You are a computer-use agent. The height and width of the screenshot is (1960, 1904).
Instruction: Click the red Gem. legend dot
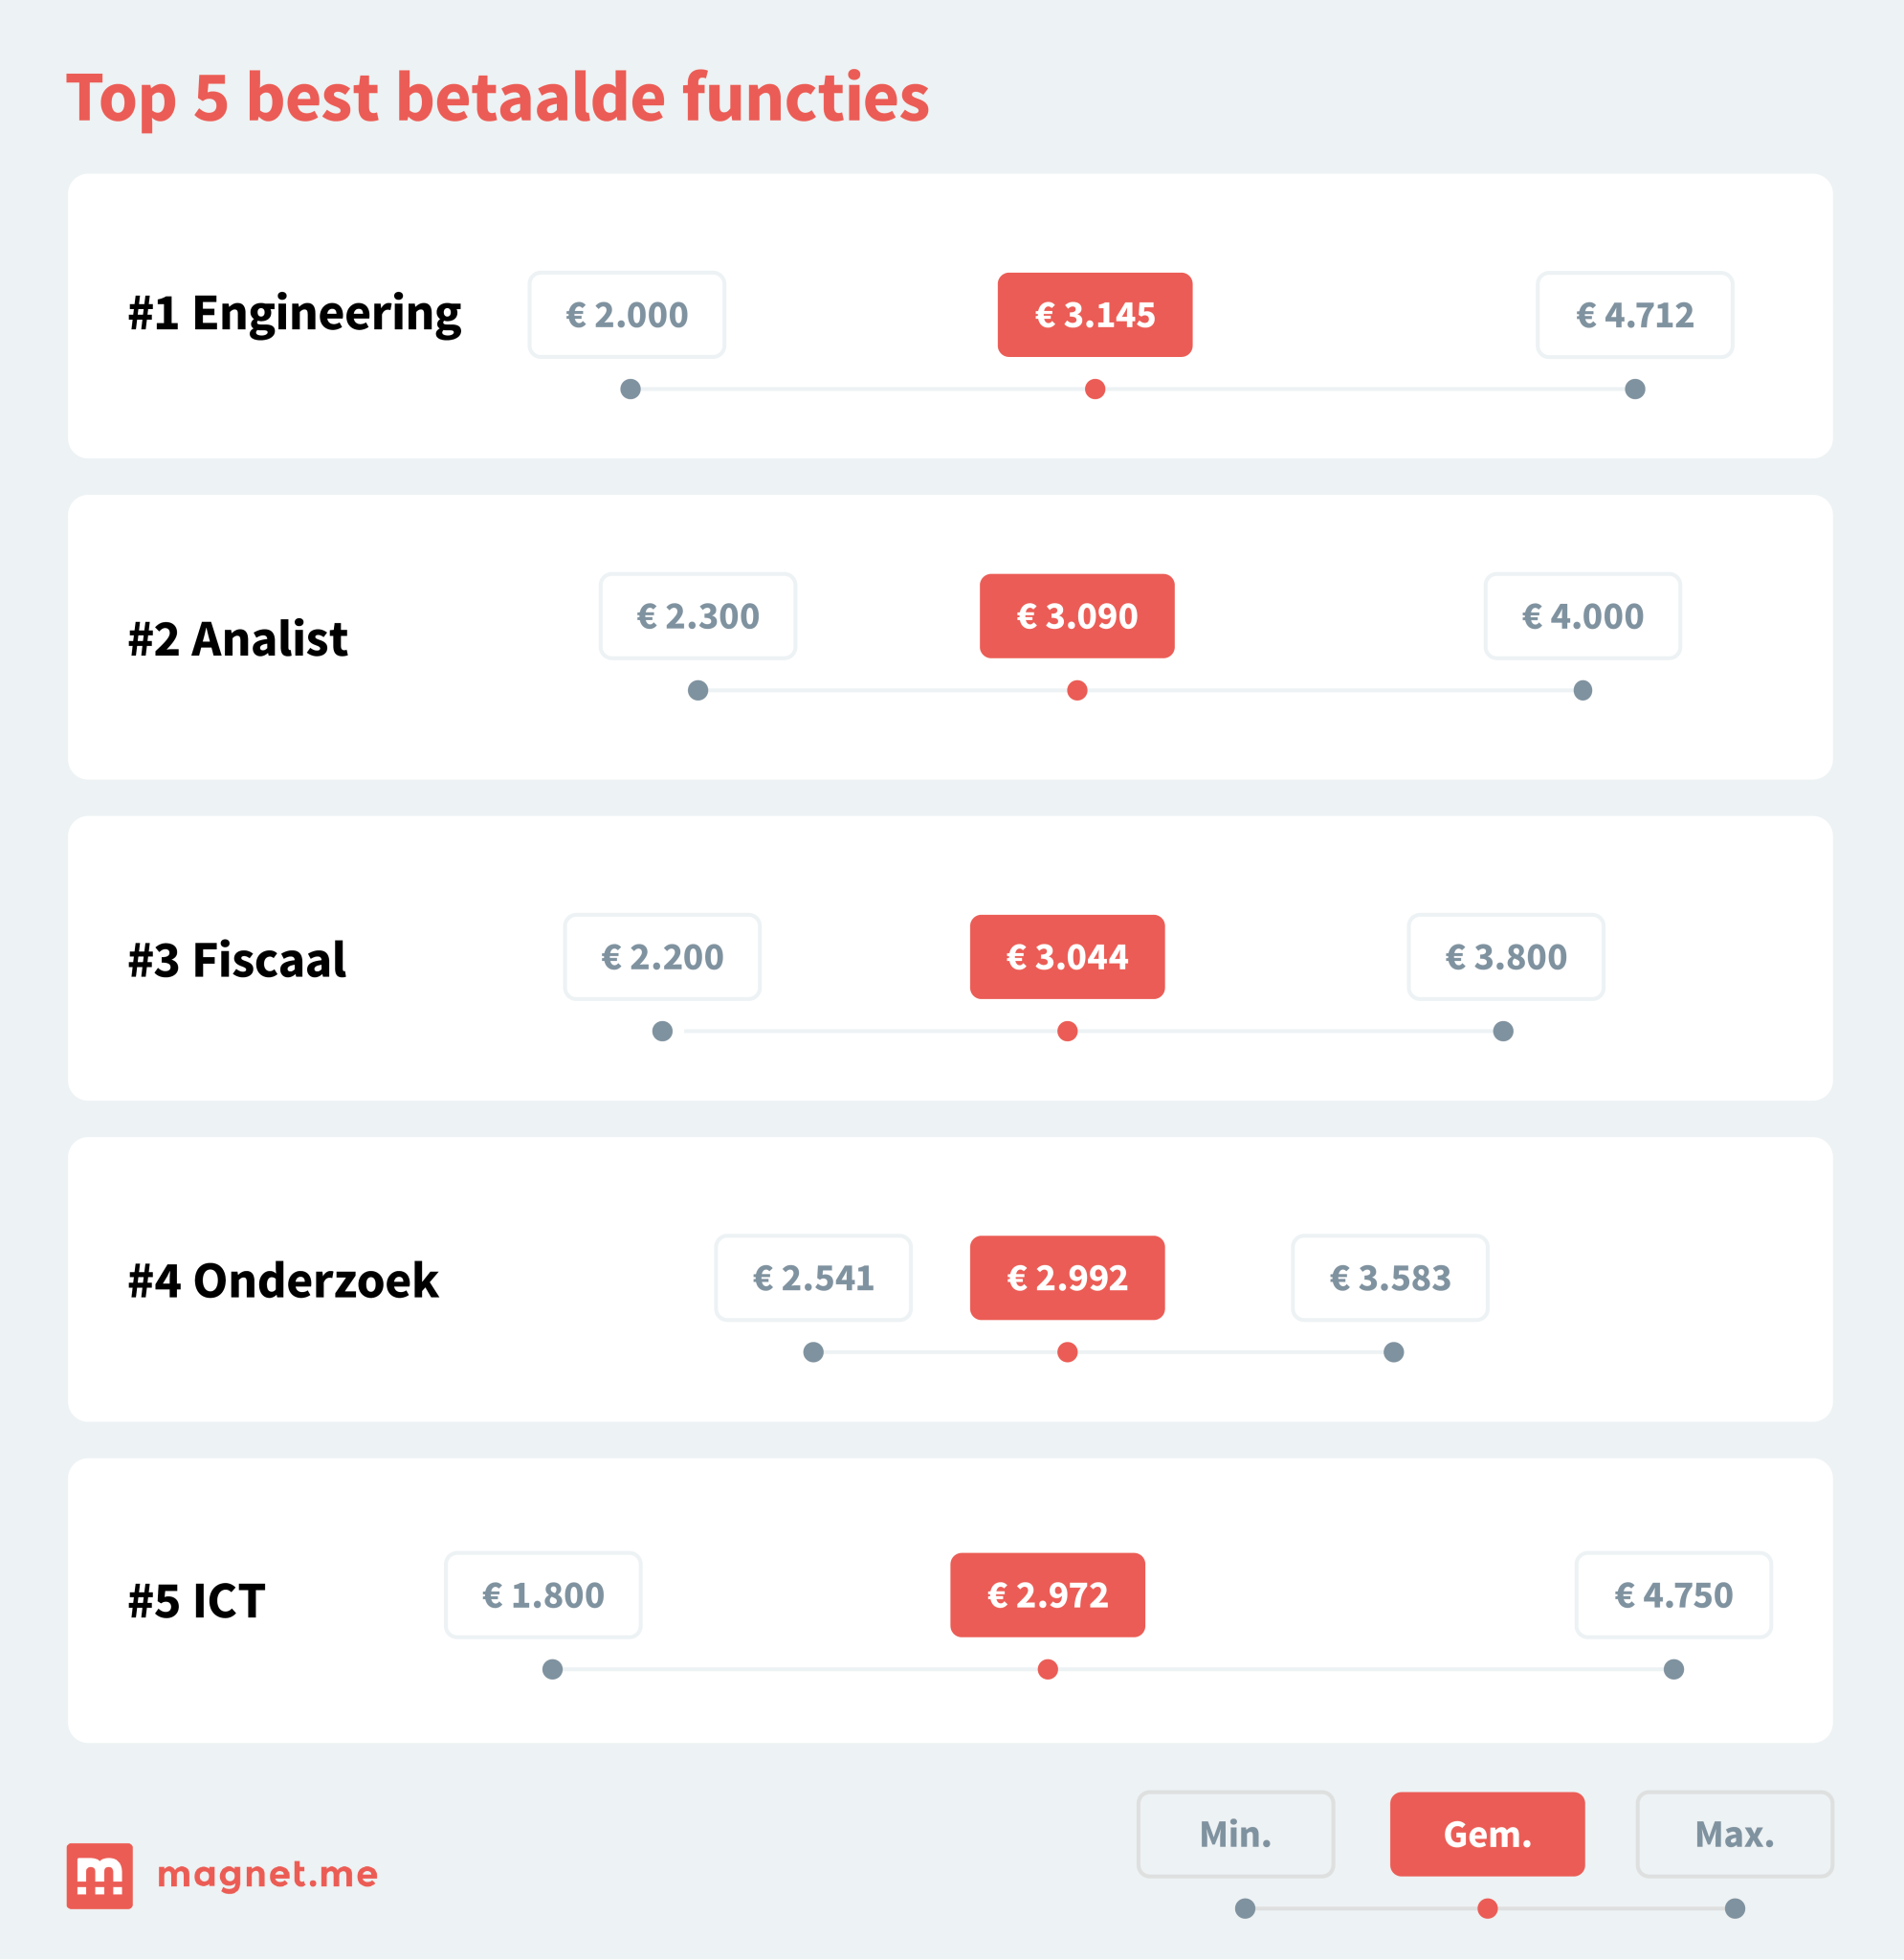tap(1488, 1909)
